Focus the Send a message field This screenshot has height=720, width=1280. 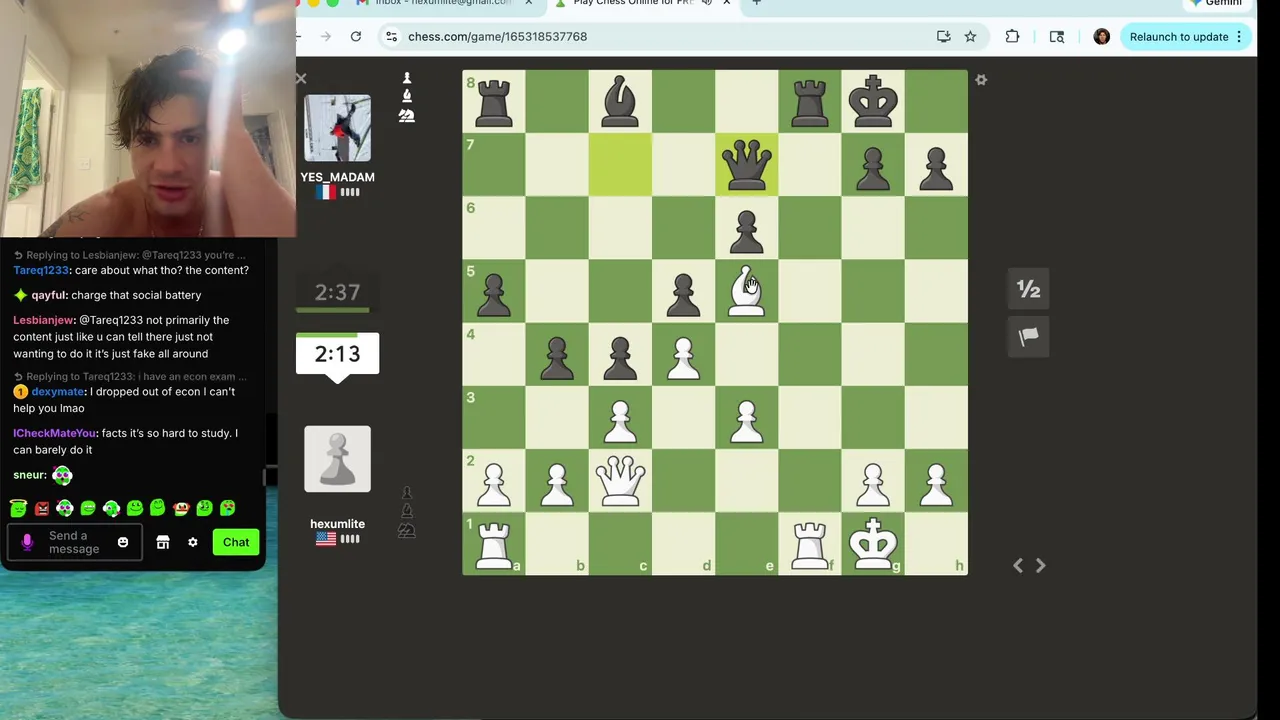74,543
